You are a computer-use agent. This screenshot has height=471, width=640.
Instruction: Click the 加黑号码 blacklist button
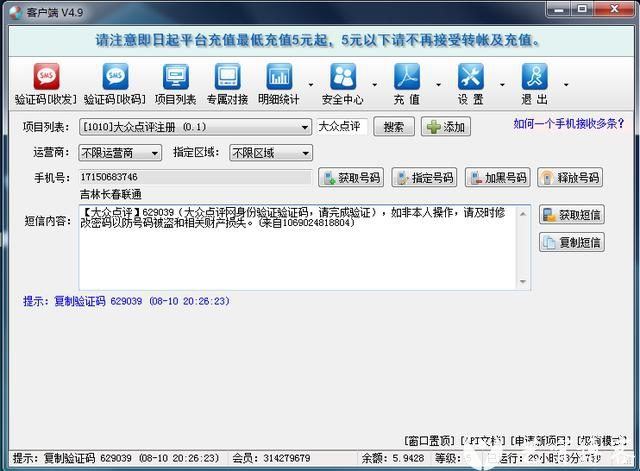pyautogui.click(x=498, y=178)
